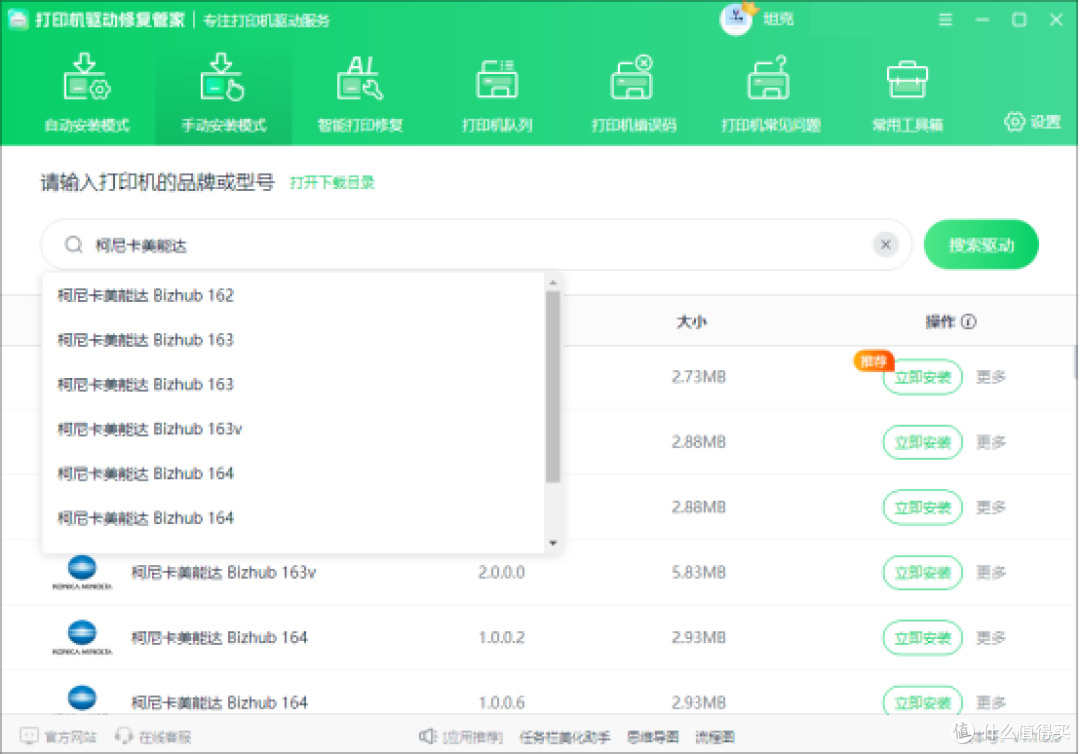The height and width of the screenshot is (754, 1080).
Task: Click the app logo in title bar
Action: (x=18, y=19)
